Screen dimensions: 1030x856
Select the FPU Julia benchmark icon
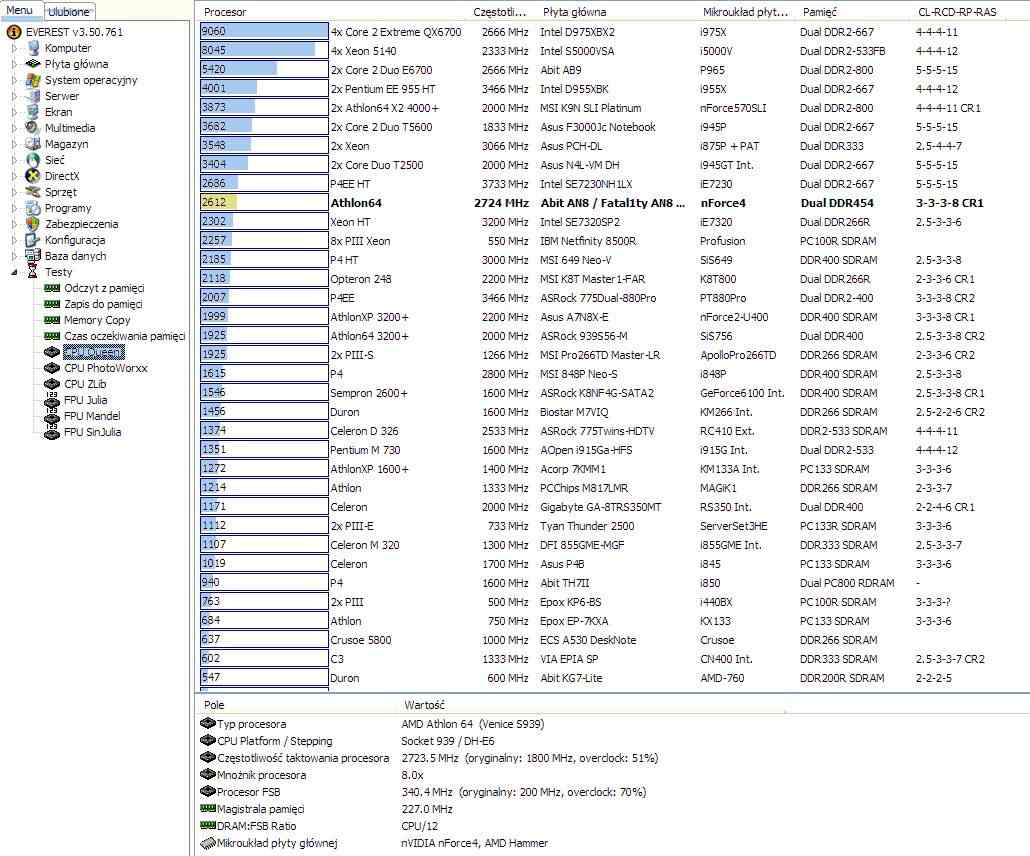tap(52, 399)
